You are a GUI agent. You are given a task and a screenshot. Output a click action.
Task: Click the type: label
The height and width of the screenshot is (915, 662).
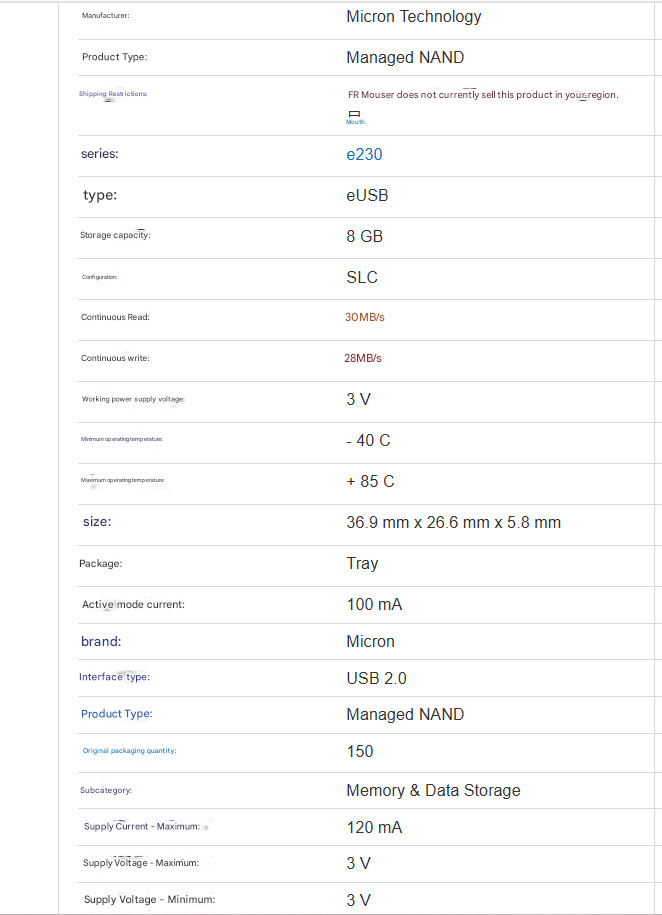(100, 195)
